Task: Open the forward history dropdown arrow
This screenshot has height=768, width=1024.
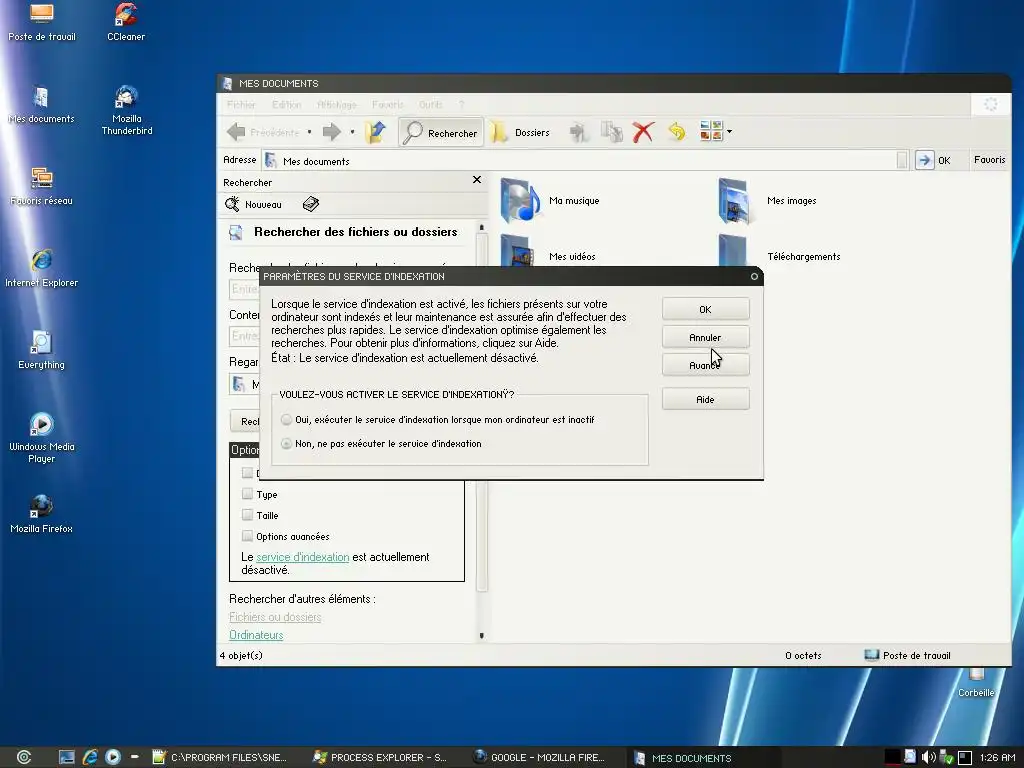Action: click(352, 132)
